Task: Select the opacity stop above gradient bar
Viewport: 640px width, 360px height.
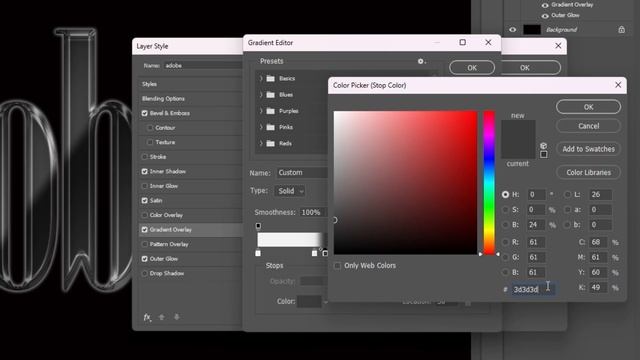Action: click(258, 226)
